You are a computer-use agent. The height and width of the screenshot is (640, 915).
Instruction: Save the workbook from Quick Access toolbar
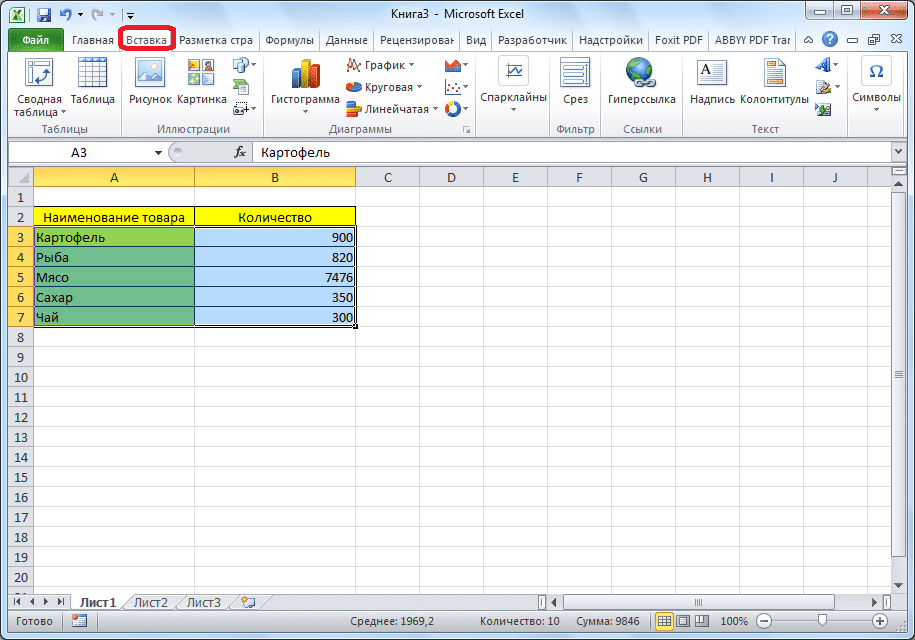[x=43, y=15]
